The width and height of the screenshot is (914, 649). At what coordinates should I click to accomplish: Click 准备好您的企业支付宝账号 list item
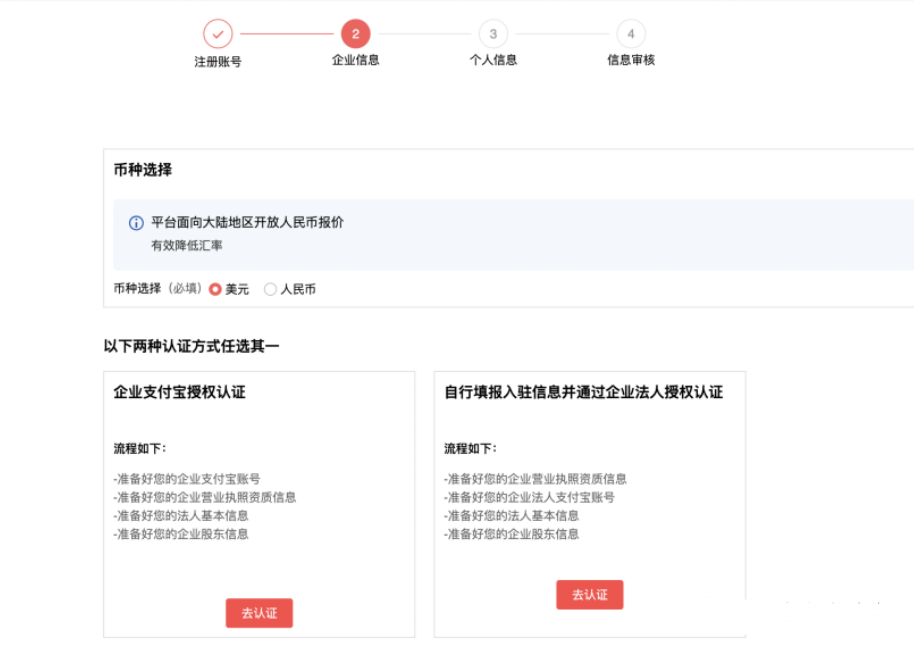click(x=190, y=478)
